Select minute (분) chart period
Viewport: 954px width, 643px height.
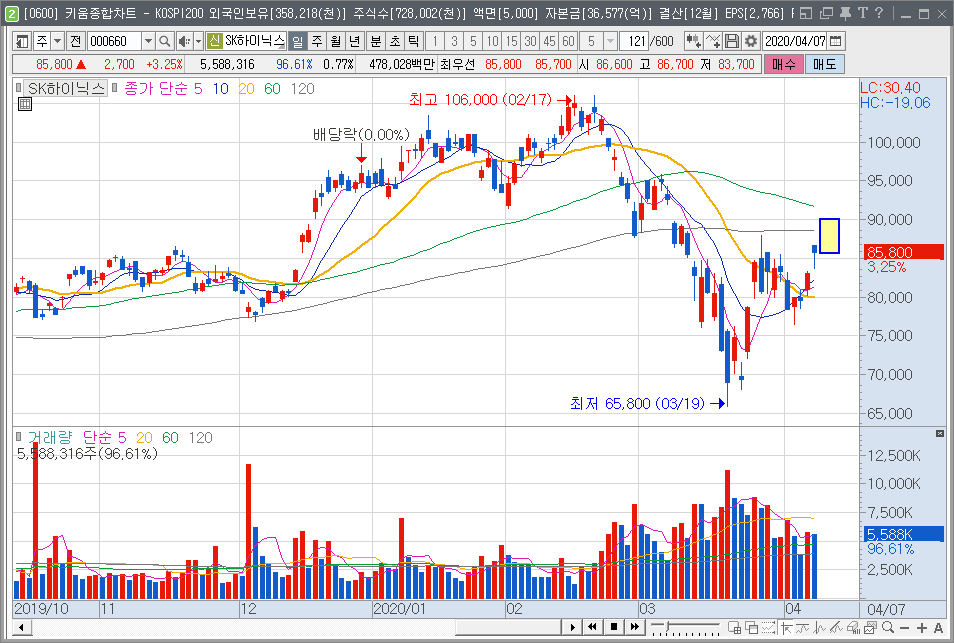pos(376,41)
